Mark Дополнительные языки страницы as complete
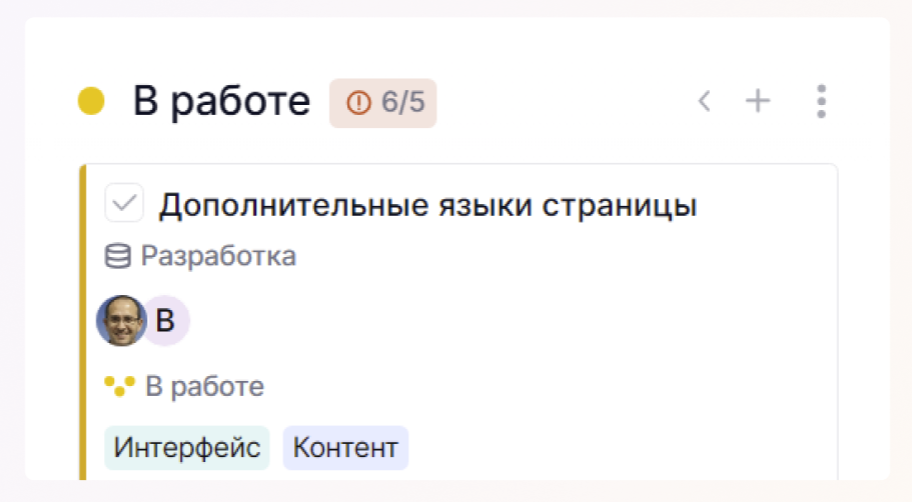The width and height of the screenshot is (912, 502). point(125,204)
